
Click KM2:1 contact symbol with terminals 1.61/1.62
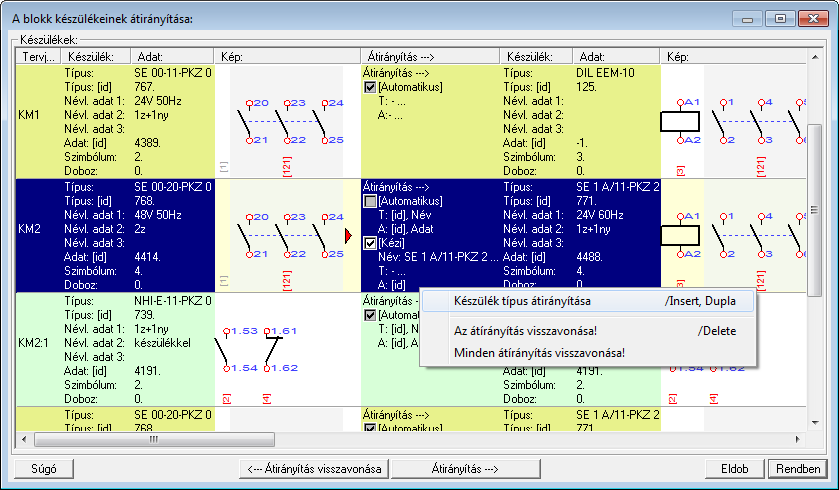point(270,349)
